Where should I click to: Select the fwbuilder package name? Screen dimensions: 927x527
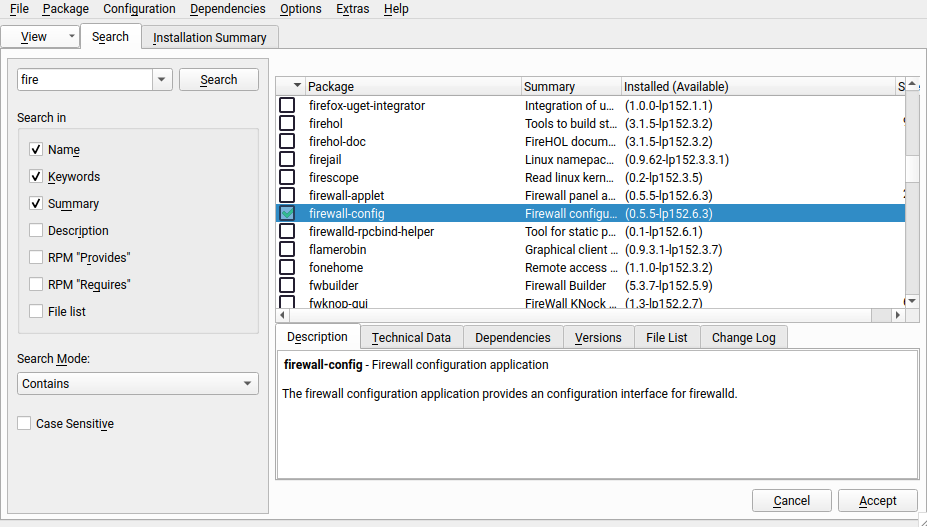coord(333,286)
